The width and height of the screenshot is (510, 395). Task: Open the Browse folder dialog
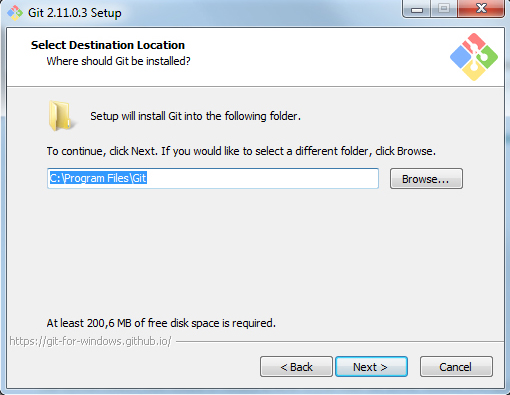pos(426,179)
